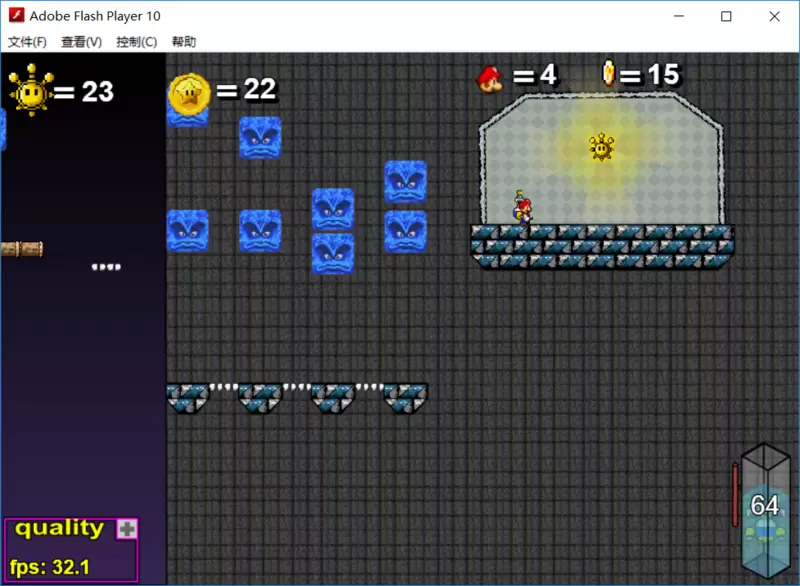
Task: Click the Shine Sprite counter icon in the HUD
Action: (x=31, y=91)
